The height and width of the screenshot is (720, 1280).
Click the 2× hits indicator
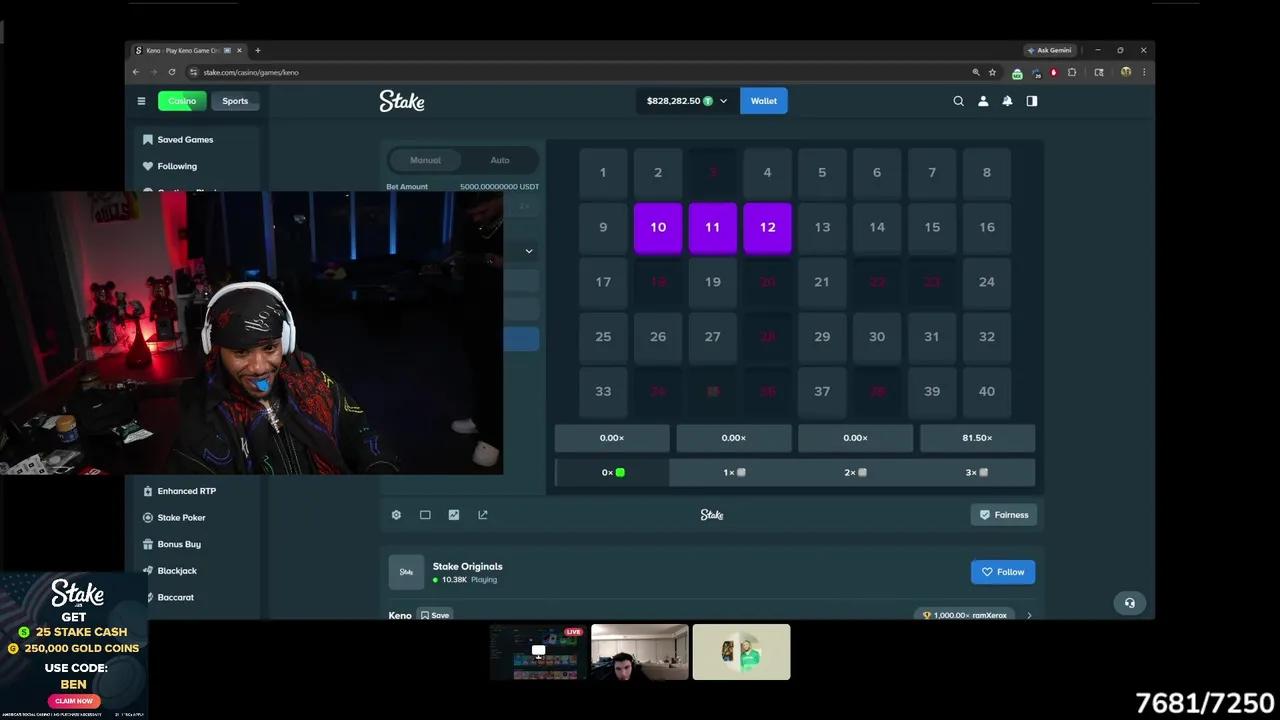855,473
